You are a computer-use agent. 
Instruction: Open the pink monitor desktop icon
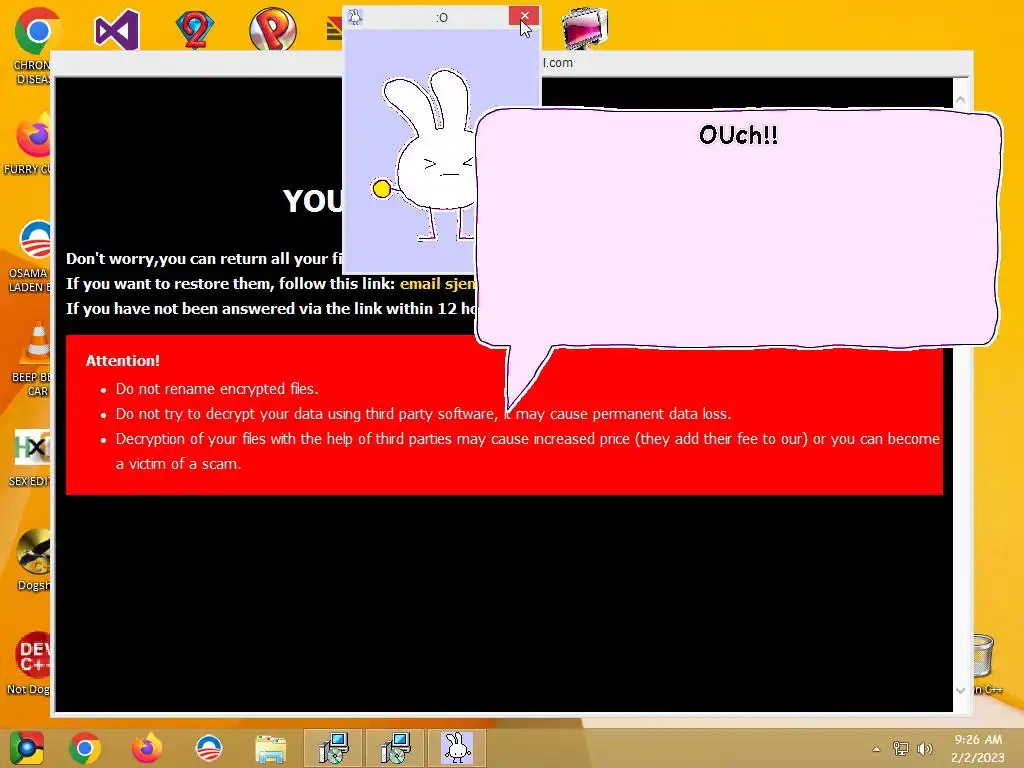(x=585, y=27)
